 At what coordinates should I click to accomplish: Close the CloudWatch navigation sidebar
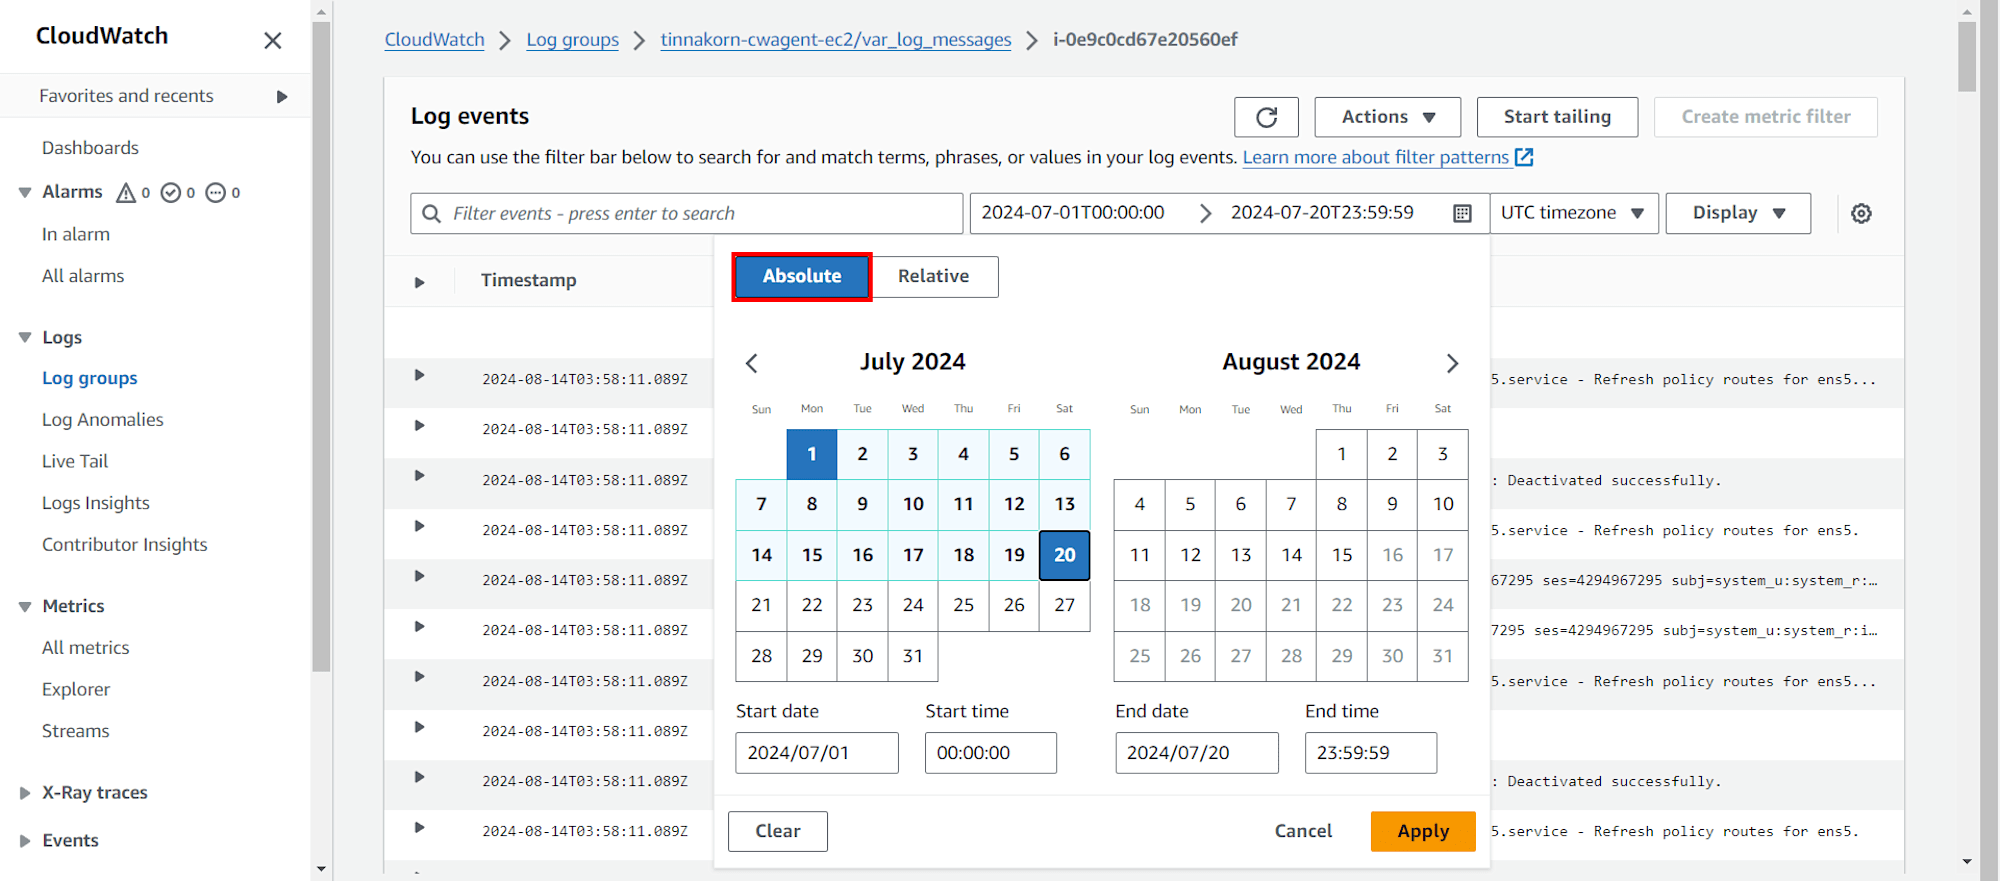click(273, 40)
